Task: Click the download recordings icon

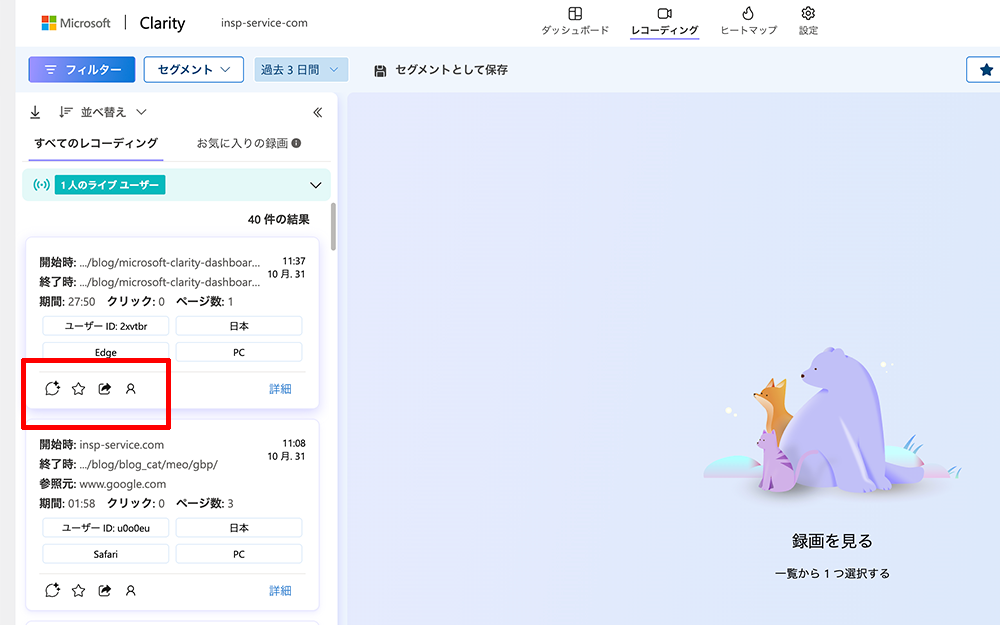Action: [x=35, y=112]
